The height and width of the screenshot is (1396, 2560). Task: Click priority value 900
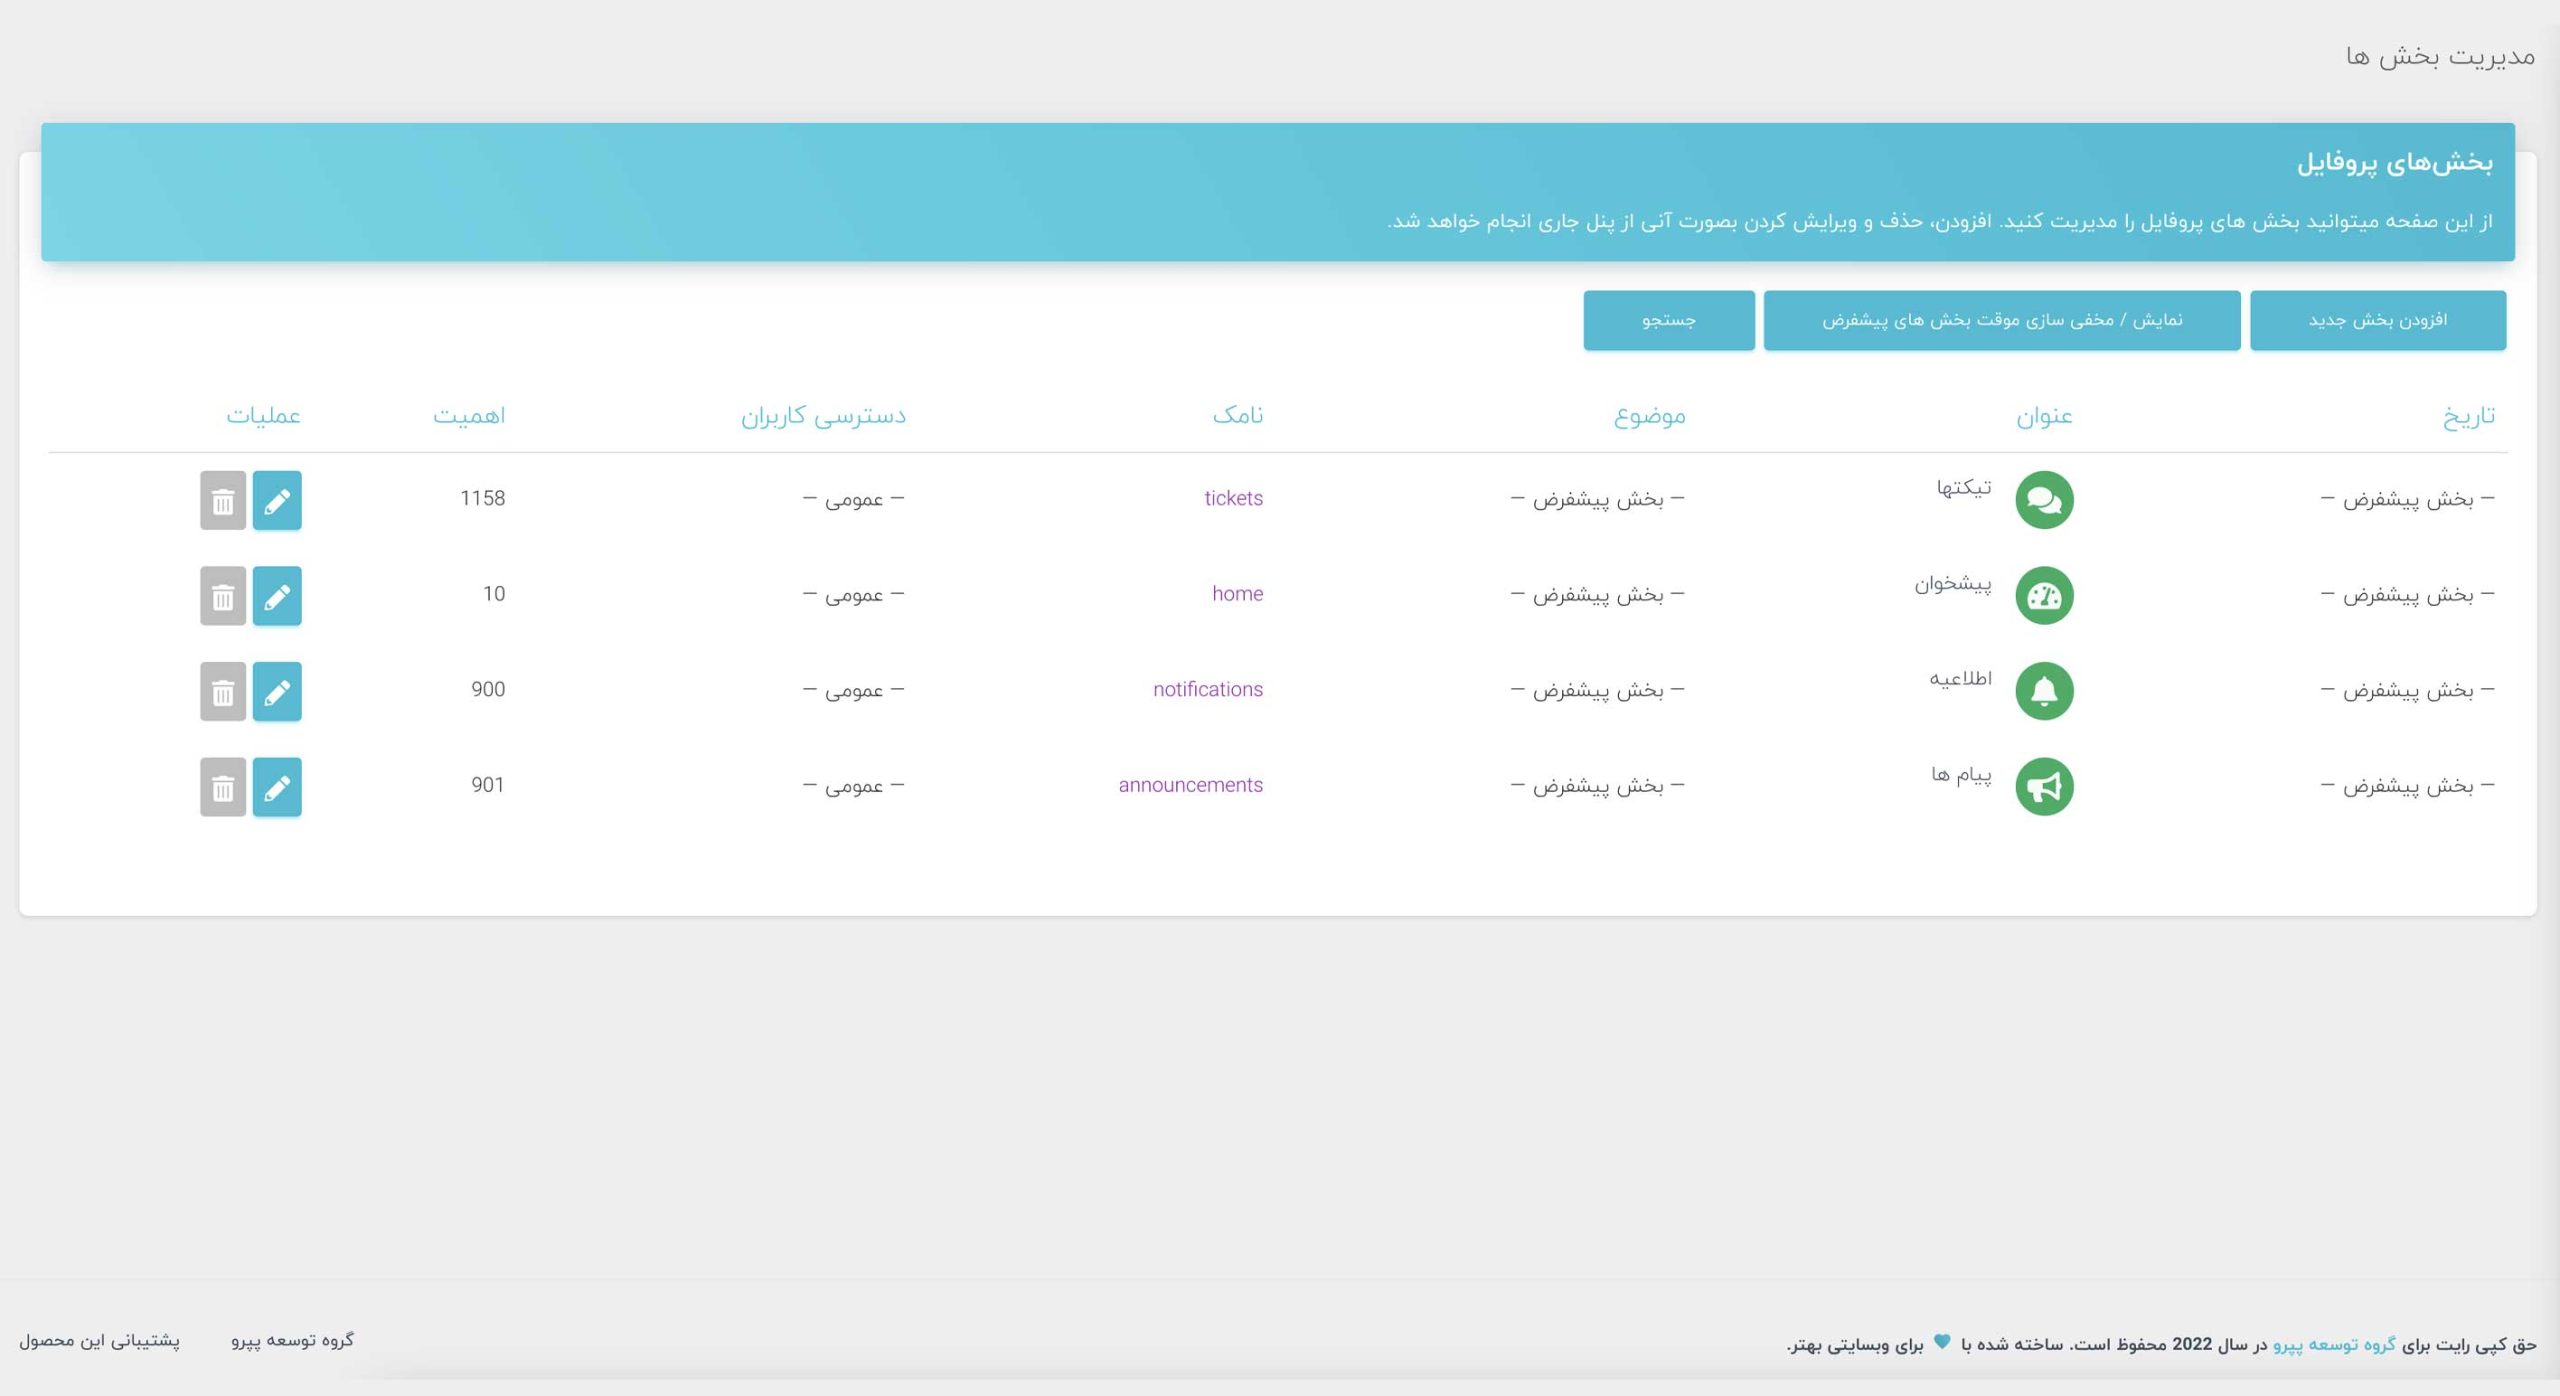click(x=488, y=689)
